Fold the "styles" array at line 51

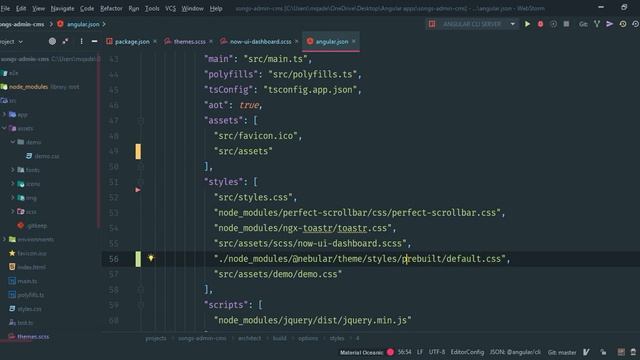click(140, 182)
